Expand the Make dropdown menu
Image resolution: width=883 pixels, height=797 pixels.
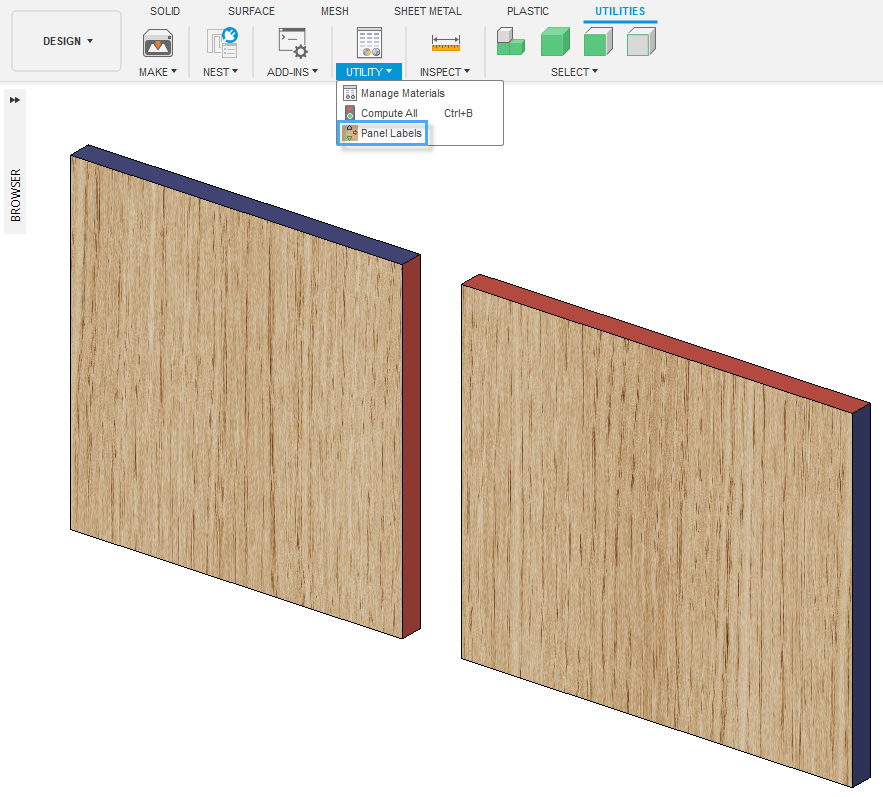tap(158, 72)
